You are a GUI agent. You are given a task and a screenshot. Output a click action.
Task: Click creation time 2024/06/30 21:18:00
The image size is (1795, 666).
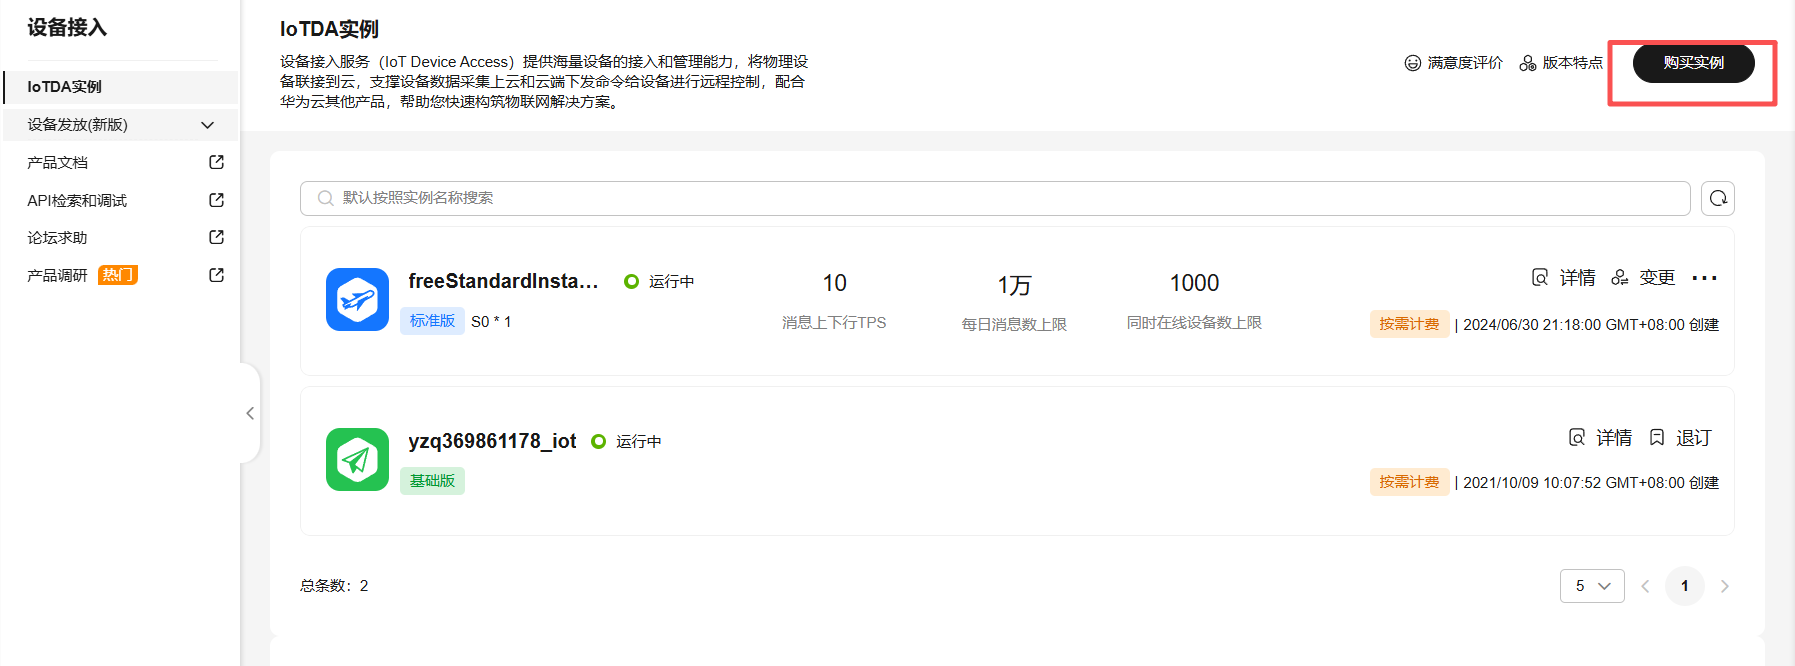click(1591, 325)
